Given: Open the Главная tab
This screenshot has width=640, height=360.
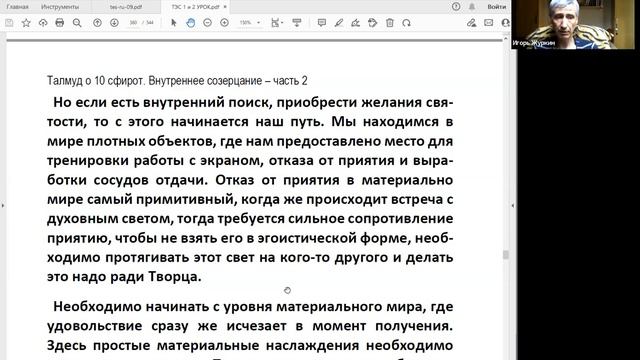Looking at the screenshot, I should pyautogui.click(x=18, y=7).
